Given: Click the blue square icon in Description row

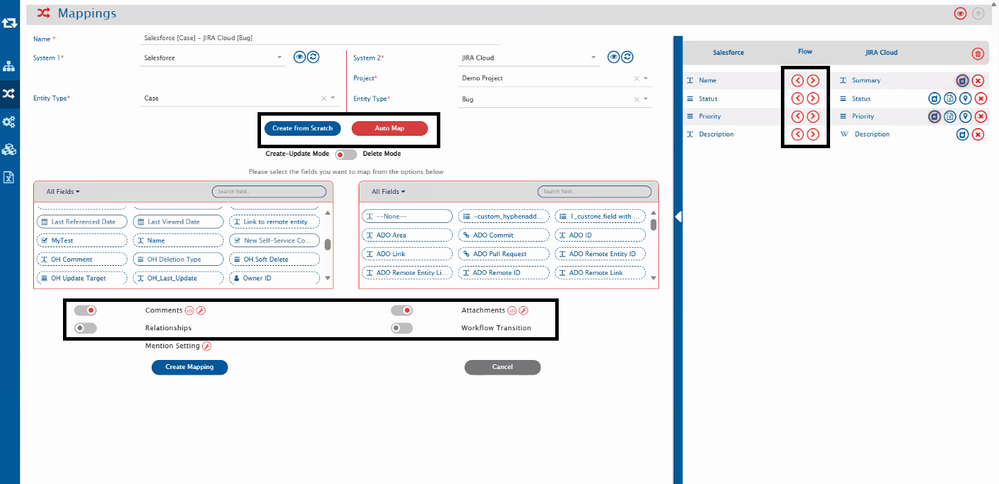Looking at the screenshot, I should pos(962,134).
